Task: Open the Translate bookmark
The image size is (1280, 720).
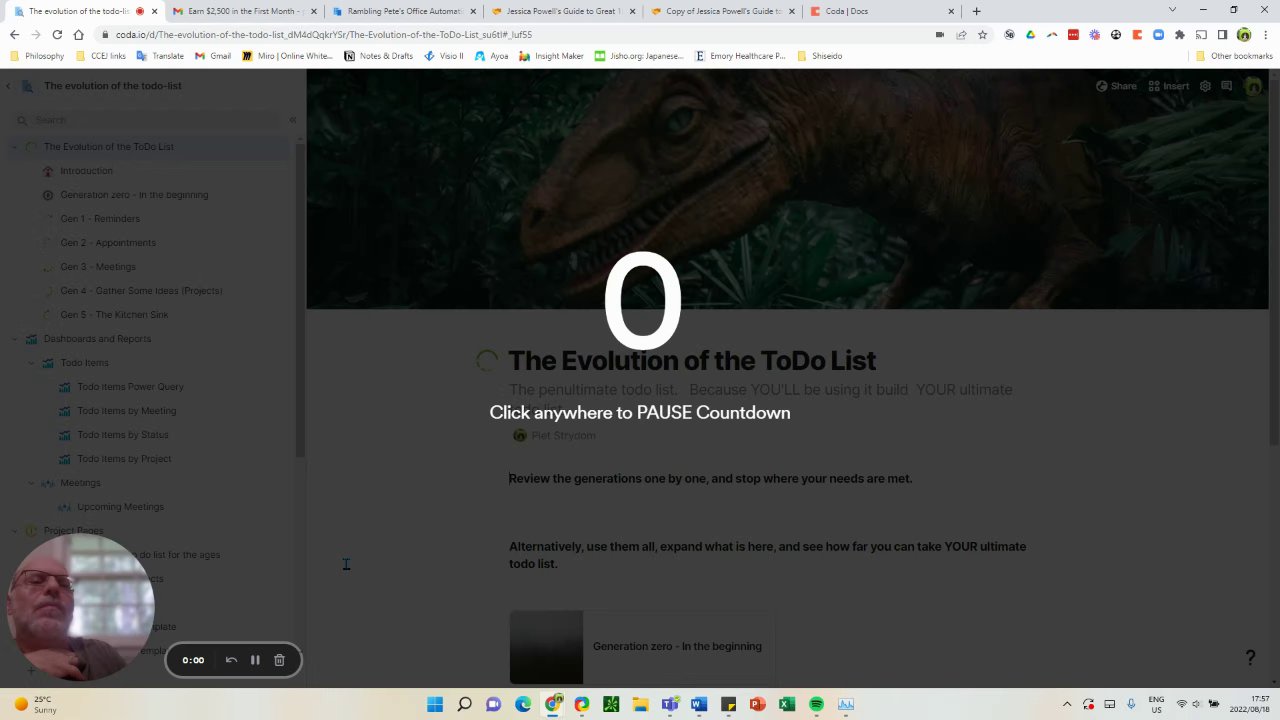Action: 160,56
